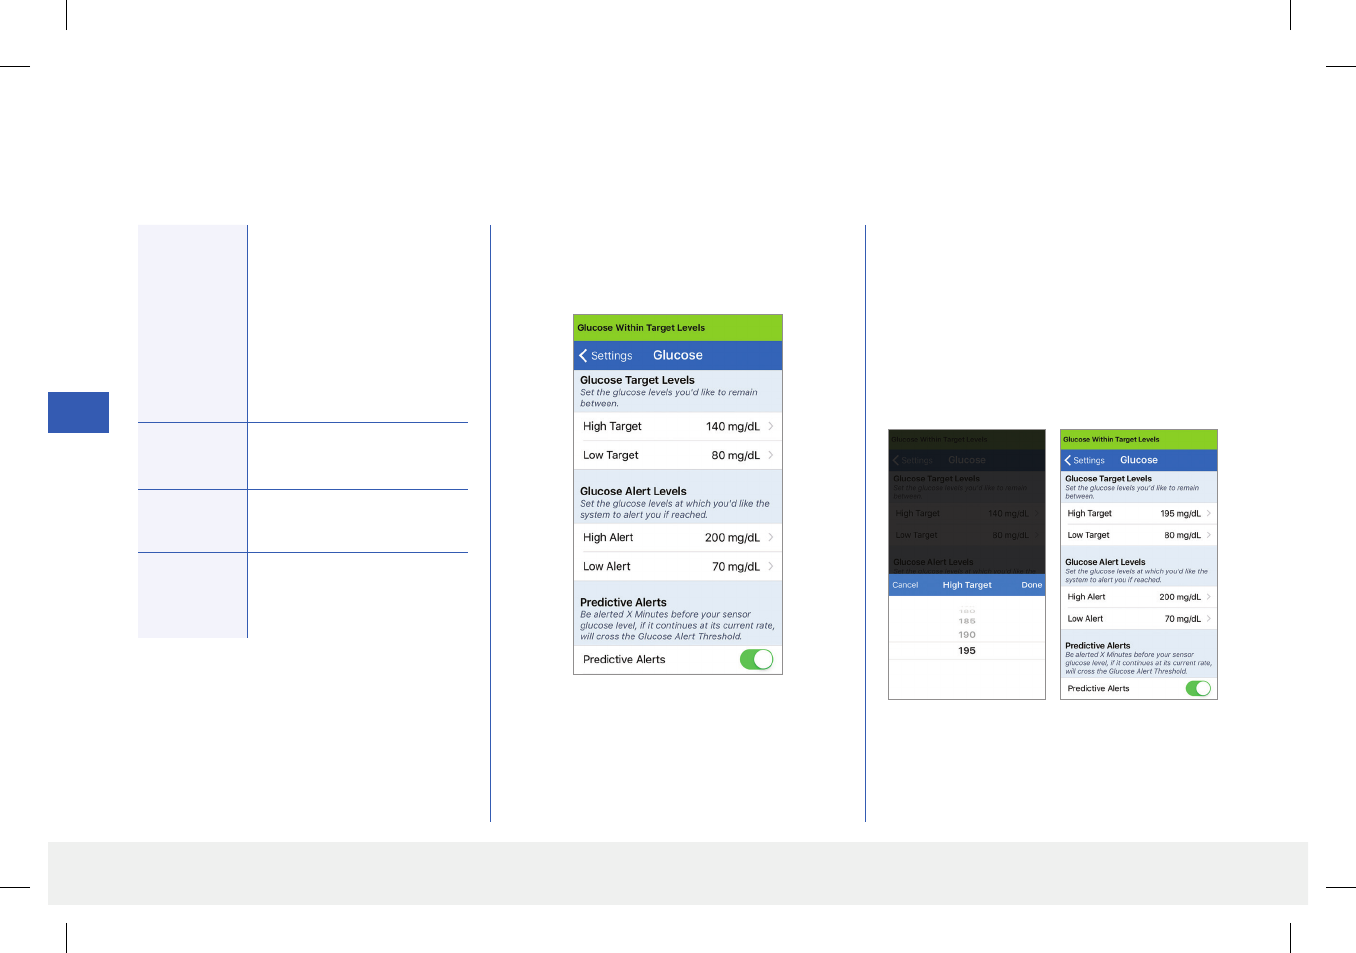Open High Alert row in 195 mg/dL screen
Image resolution: width=1356 pixels, height=953 pixels.
point(1139,597)
